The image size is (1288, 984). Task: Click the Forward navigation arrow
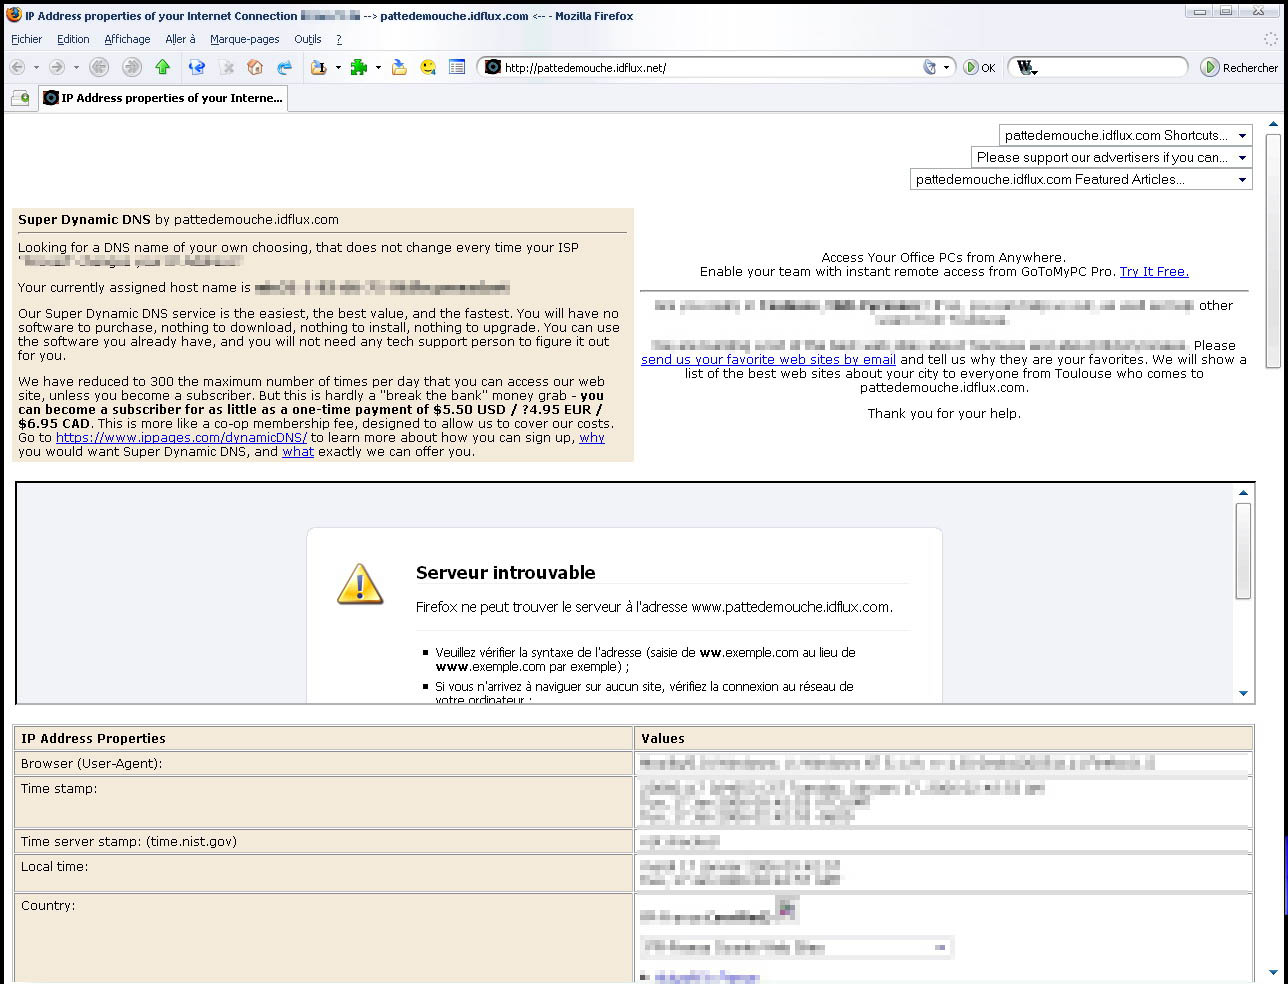[57, 67]
